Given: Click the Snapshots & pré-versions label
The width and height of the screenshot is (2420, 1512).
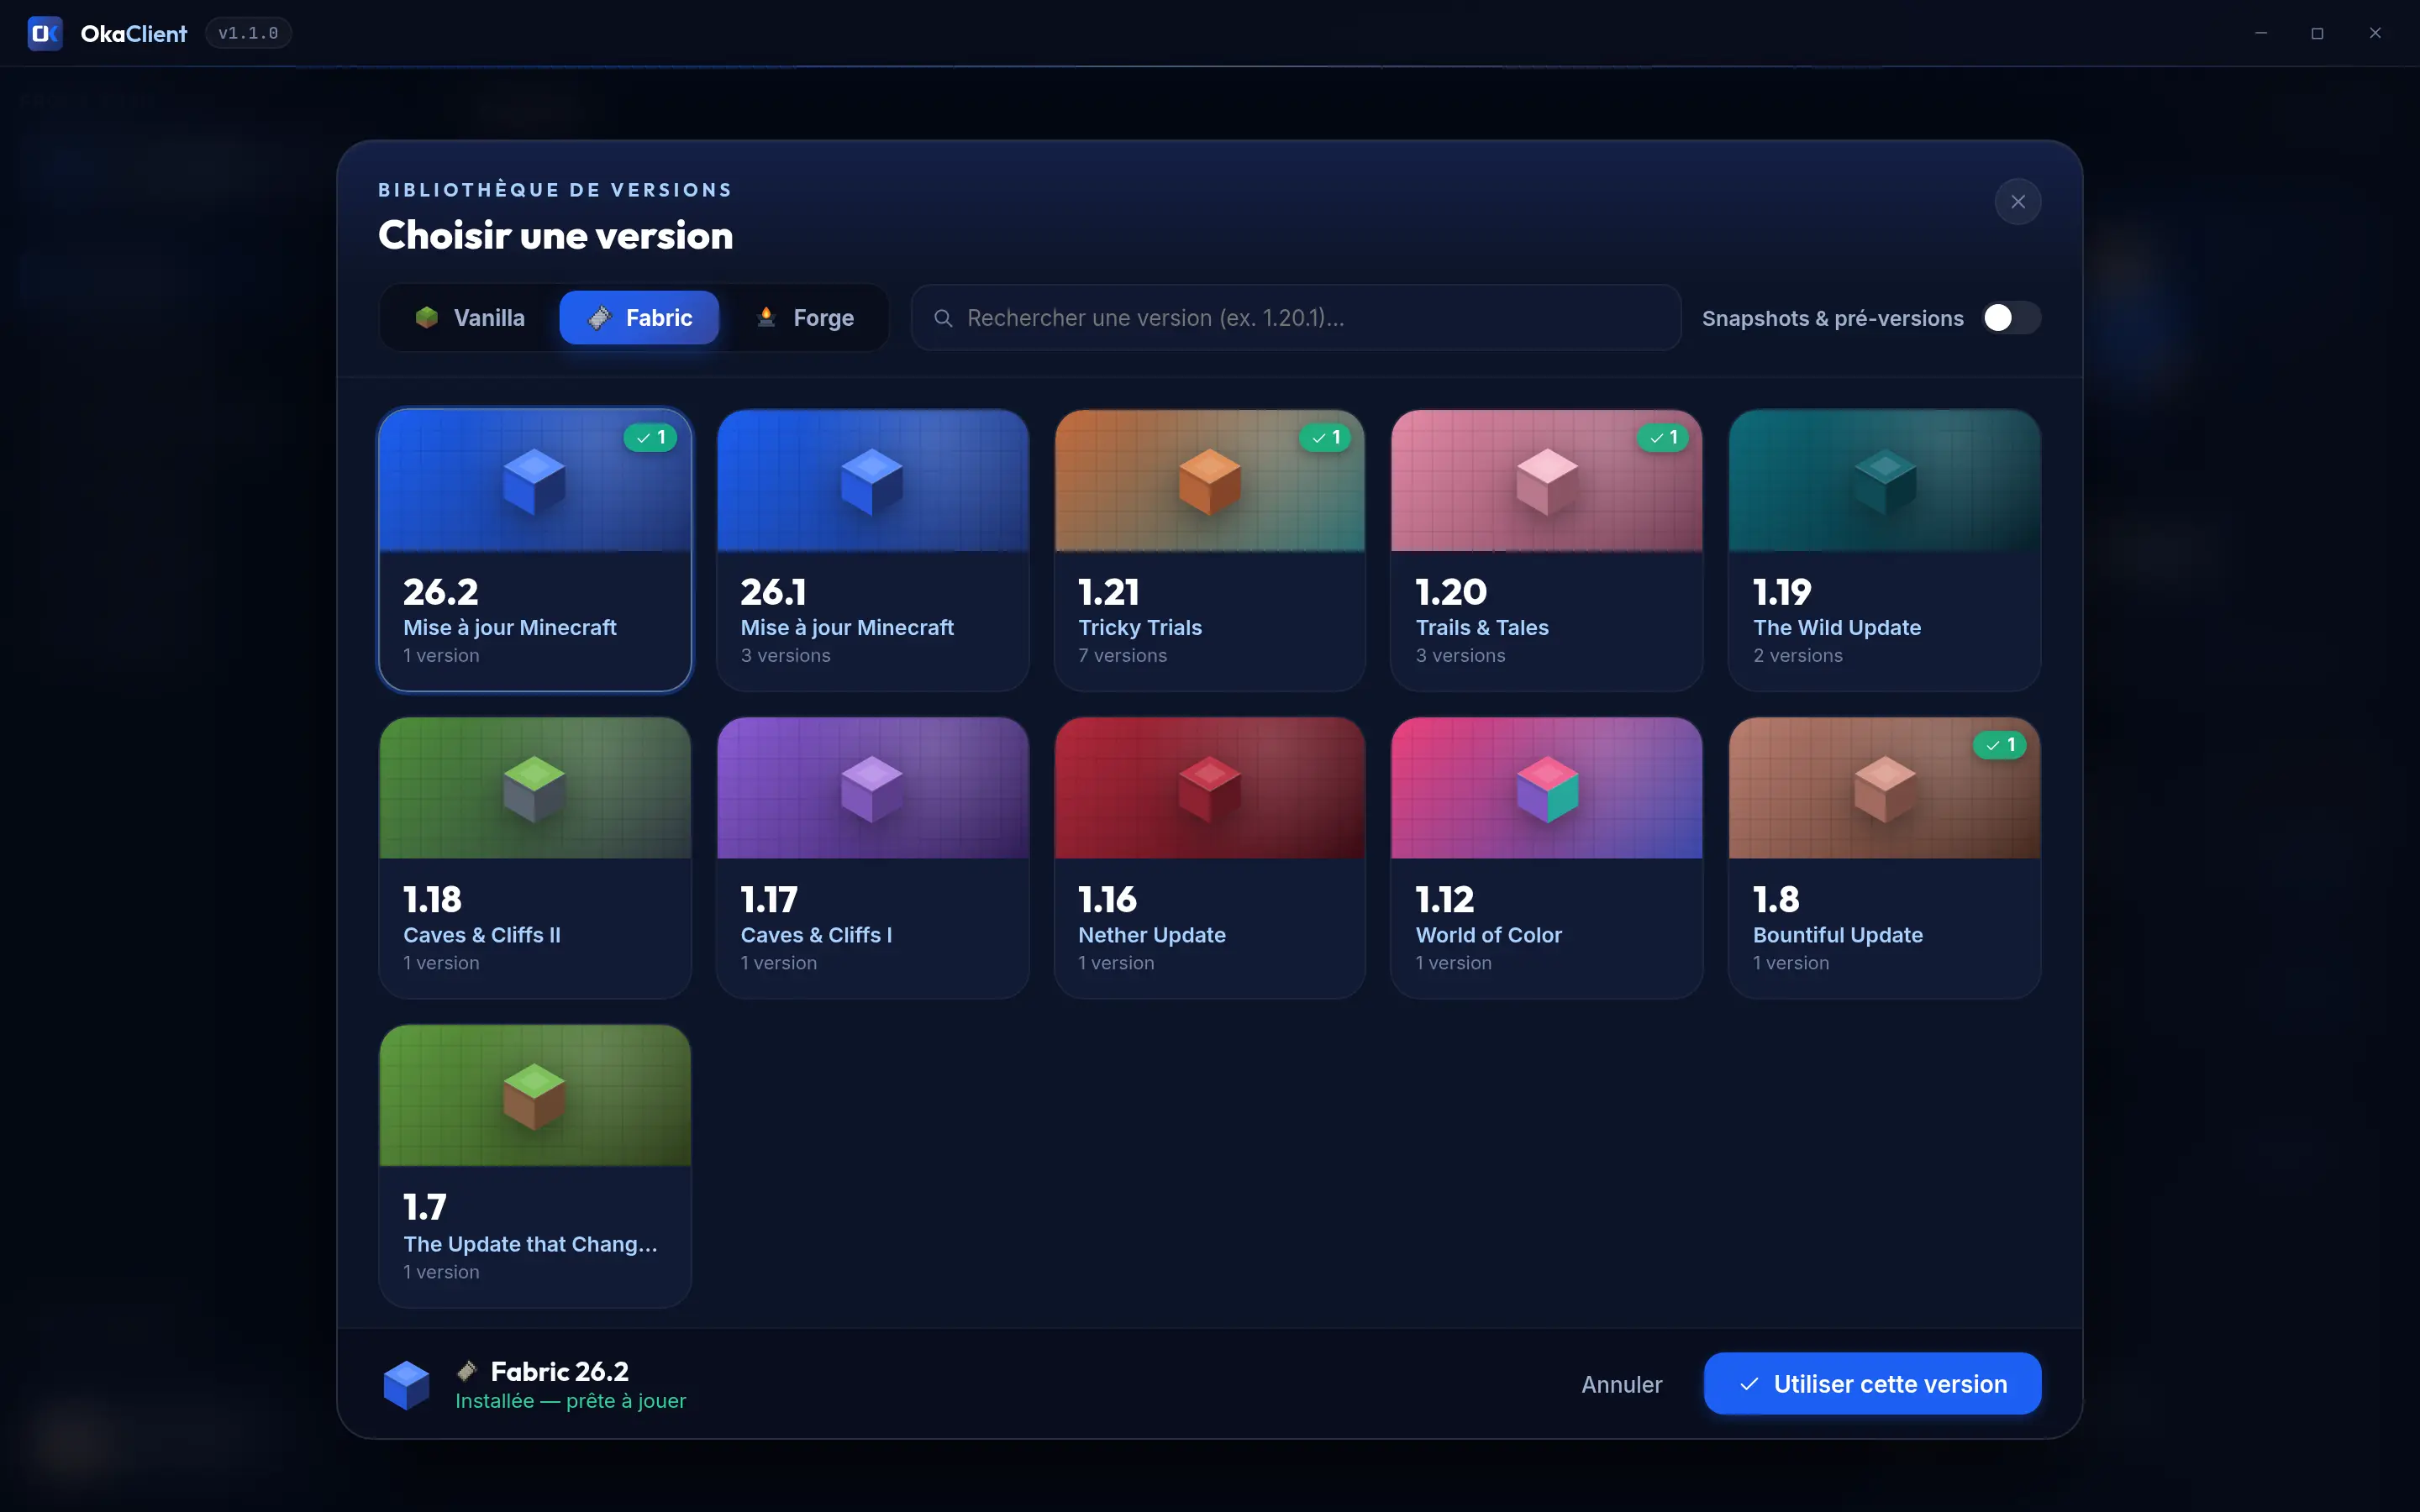Looking at the screenshot, I should tap(1832, 318).
